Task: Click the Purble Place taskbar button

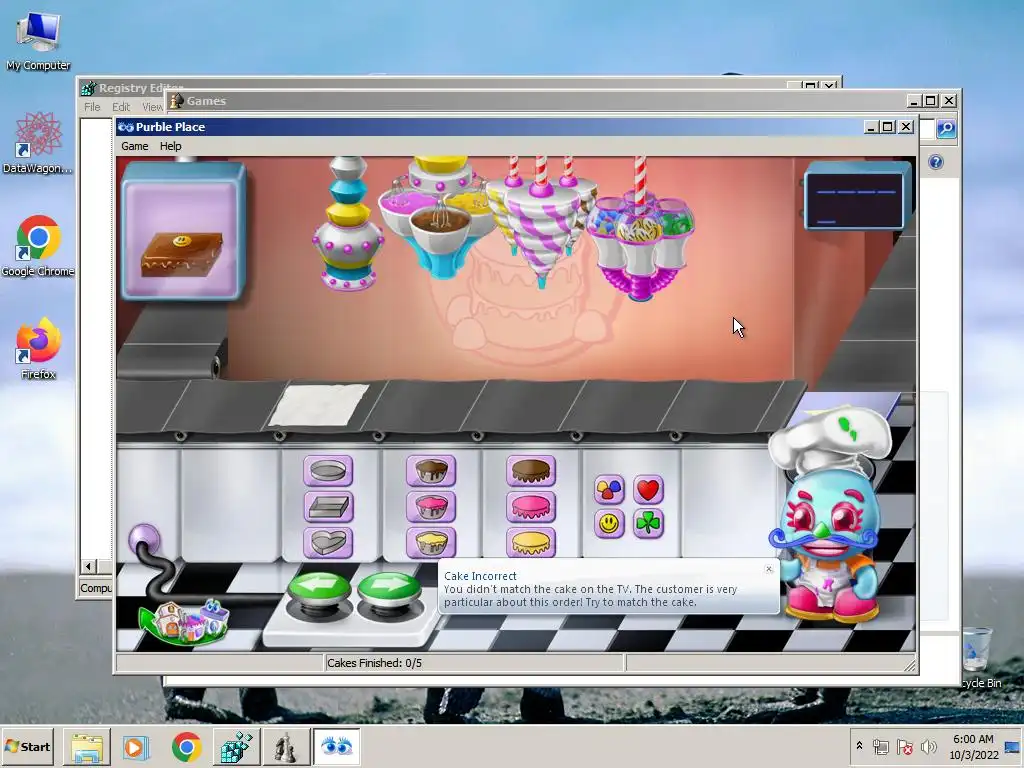Action: (336, 746)
